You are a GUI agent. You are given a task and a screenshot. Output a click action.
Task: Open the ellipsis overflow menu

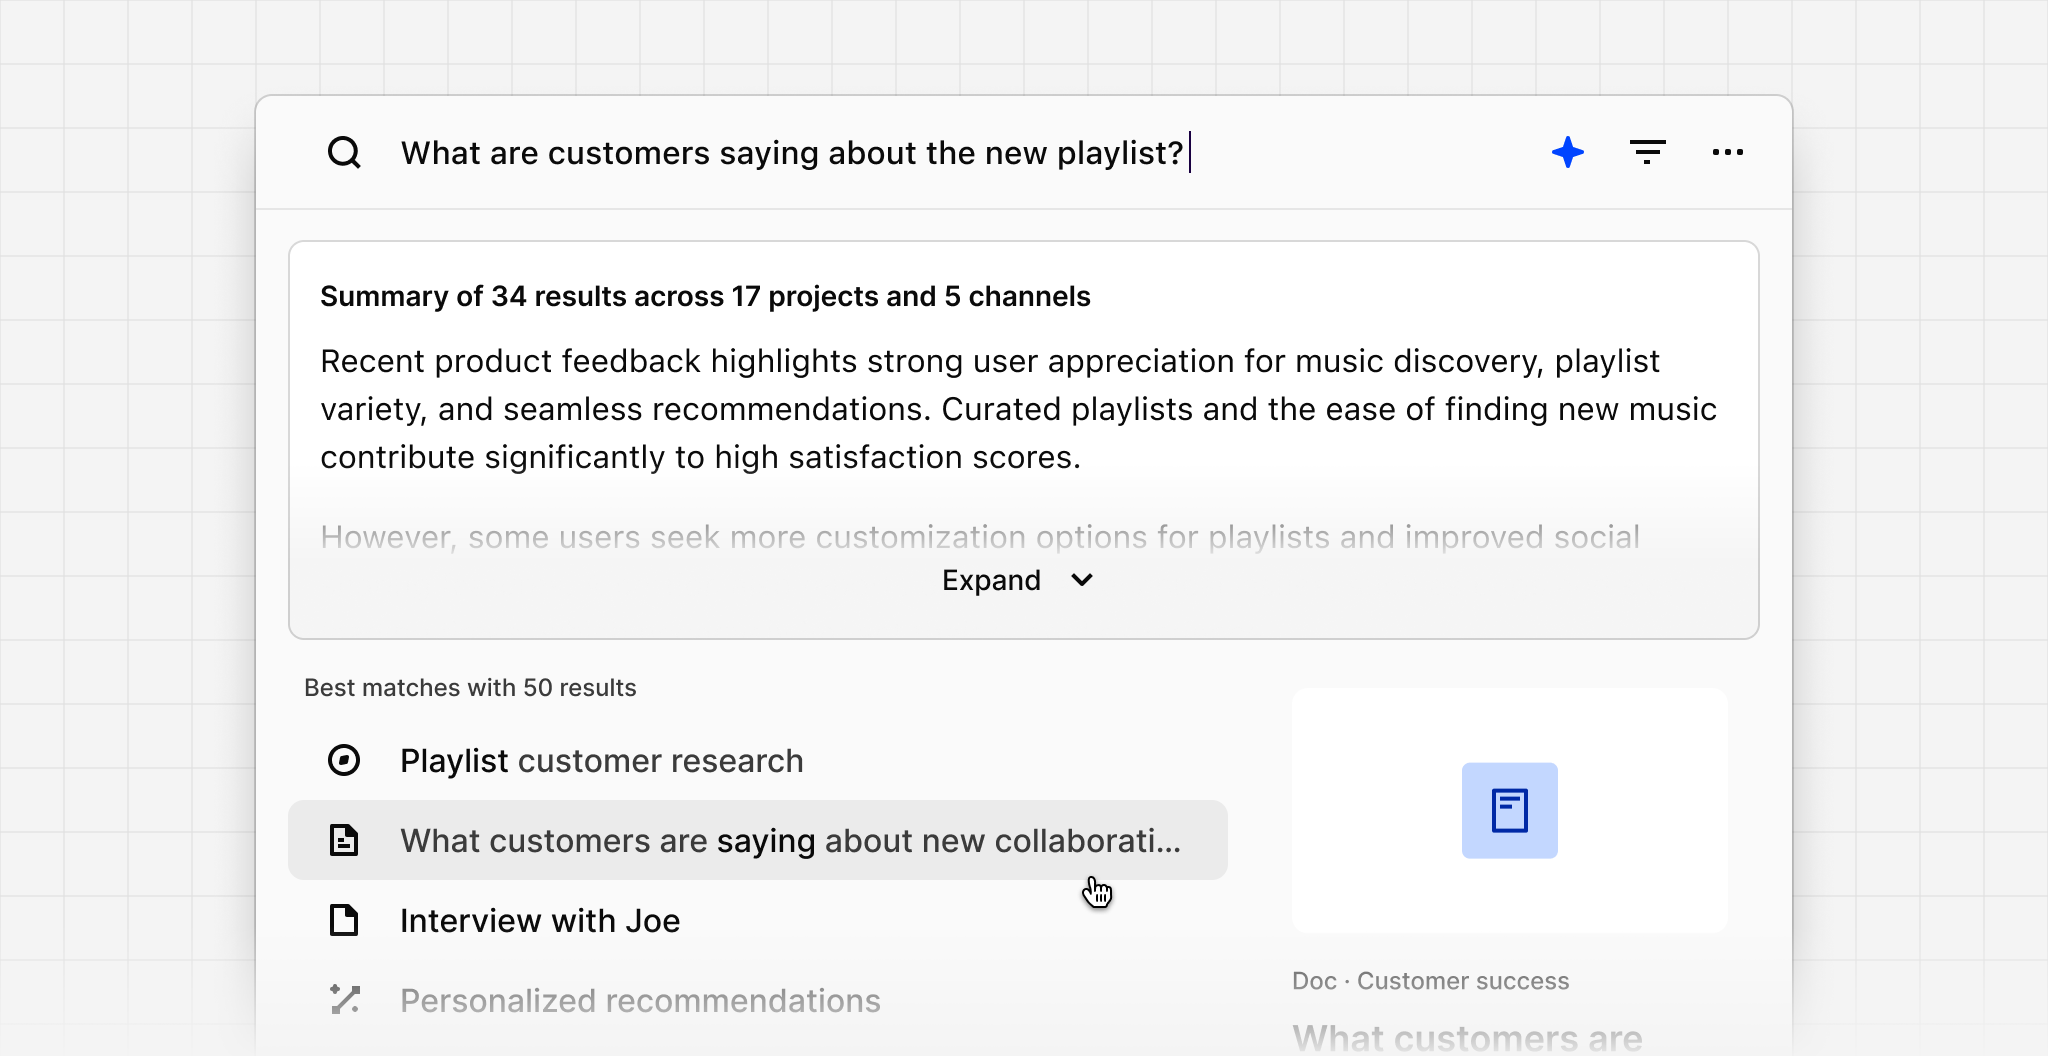click(x=1728, y=152)
